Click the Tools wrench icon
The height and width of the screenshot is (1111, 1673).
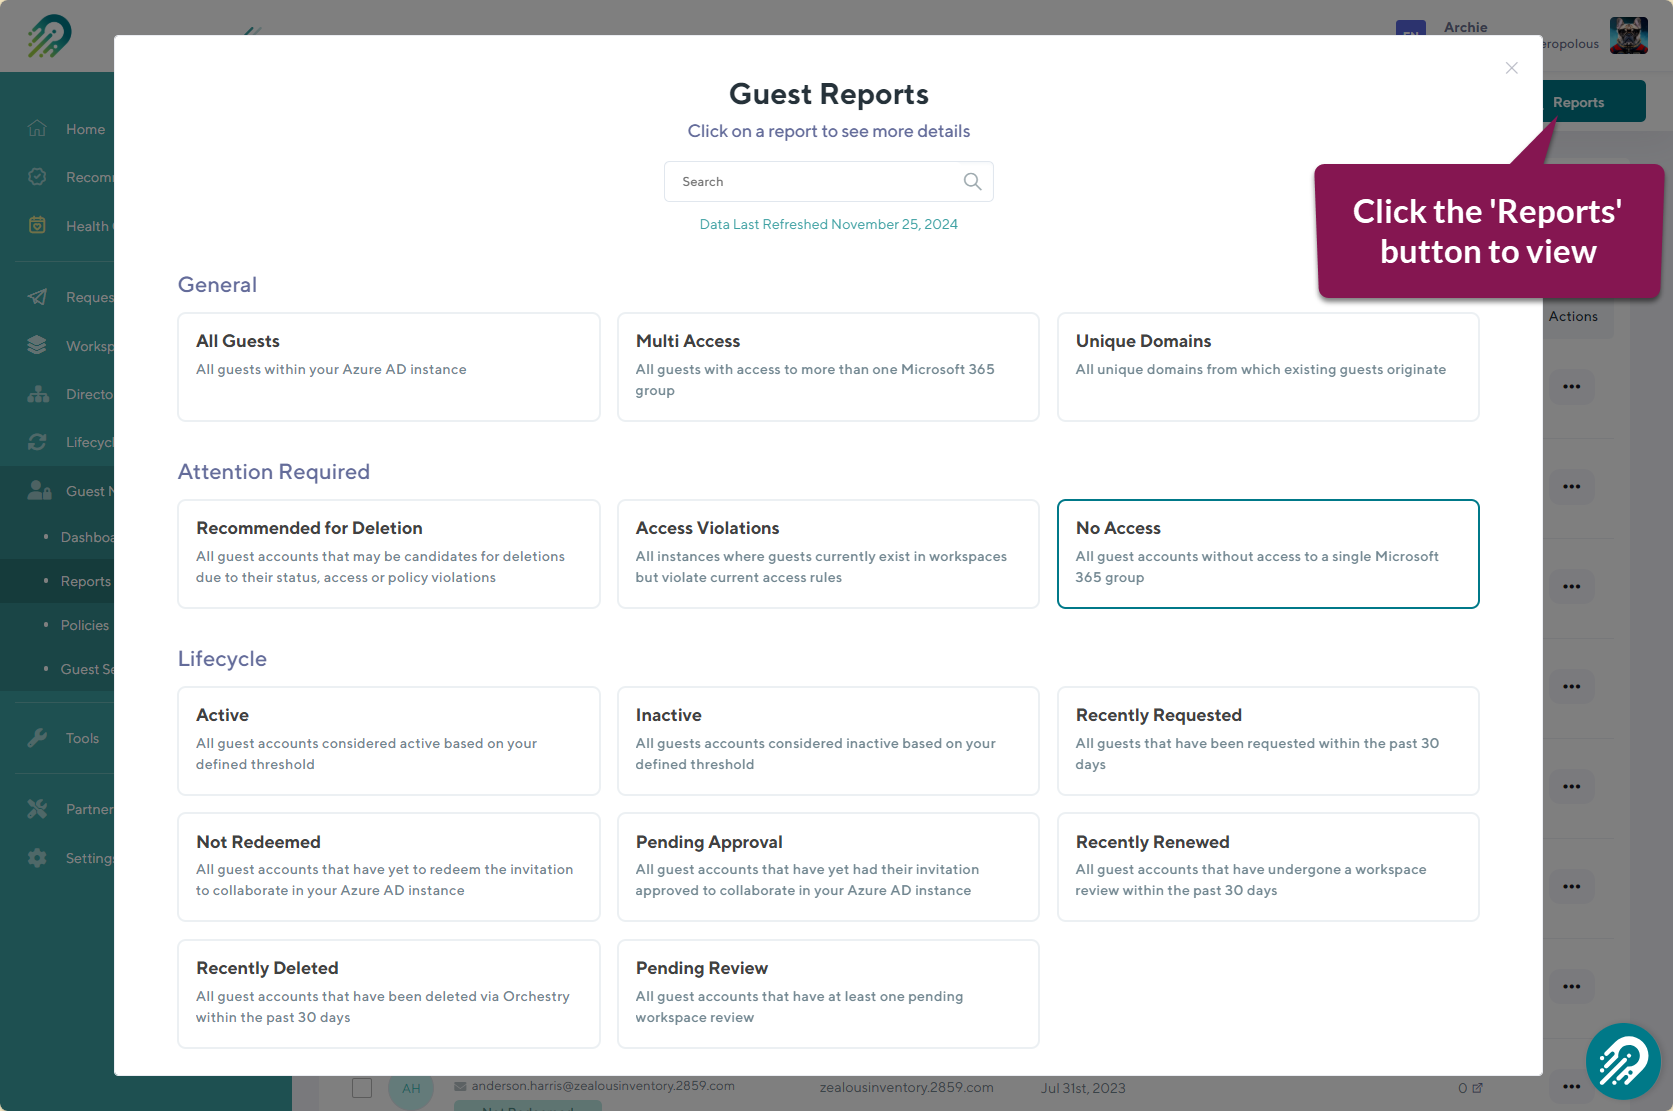point(38,738)
